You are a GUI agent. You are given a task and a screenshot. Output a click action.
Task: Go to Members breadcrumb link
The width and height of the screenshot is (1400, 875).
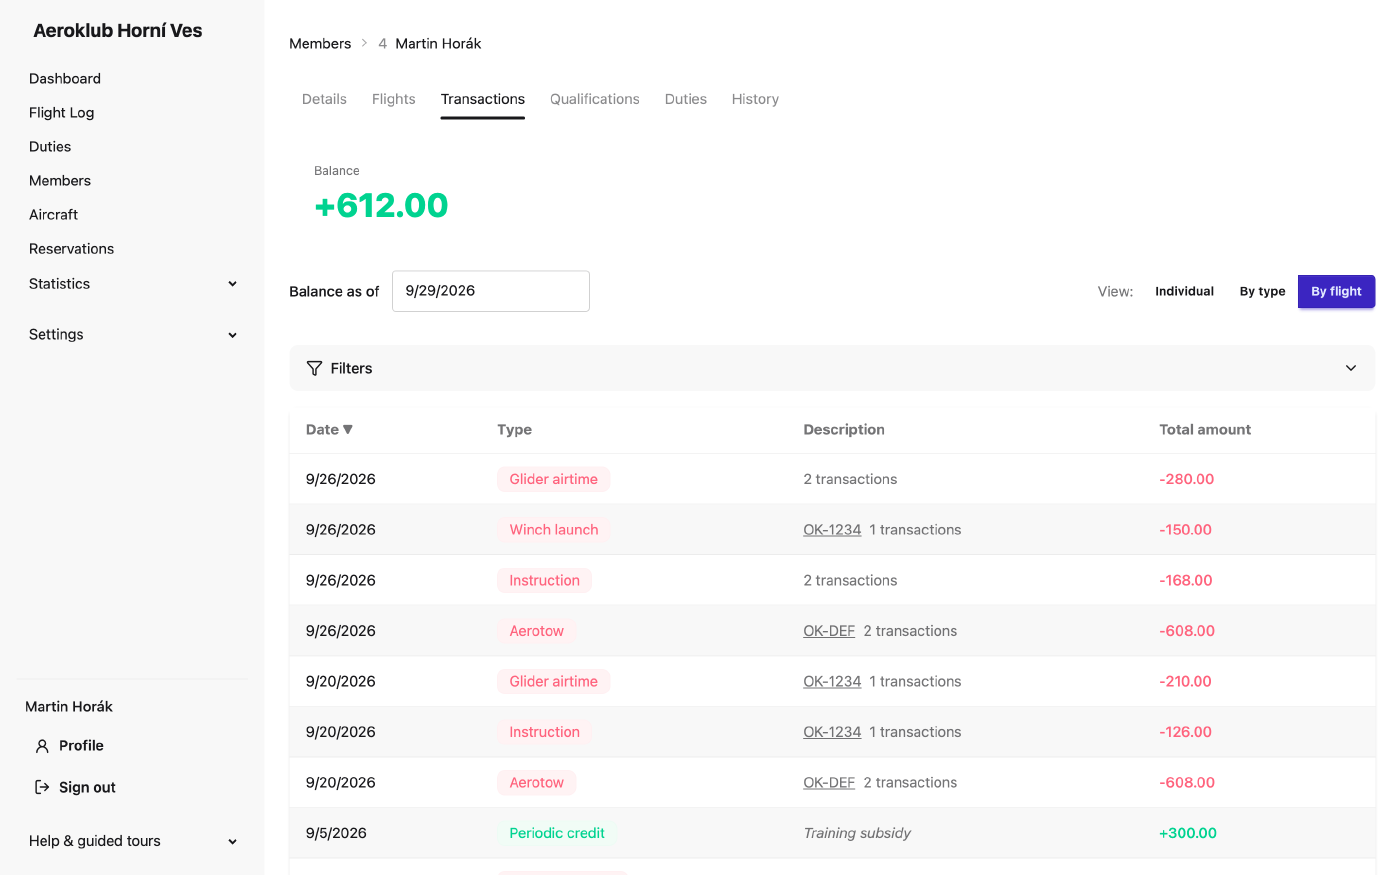(320, 43)
